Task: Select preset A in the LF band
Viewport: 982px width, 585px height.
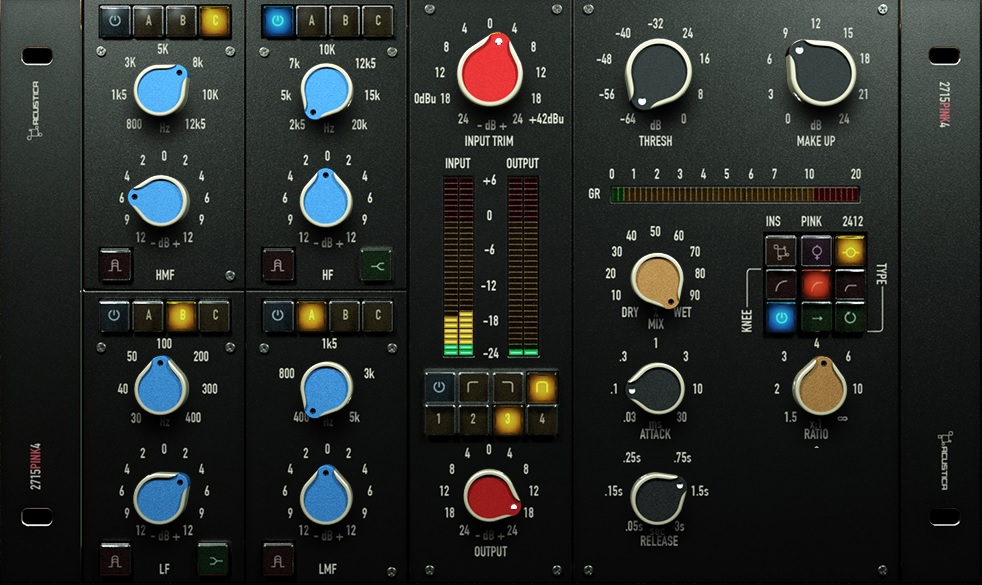Action: point(148,316)
